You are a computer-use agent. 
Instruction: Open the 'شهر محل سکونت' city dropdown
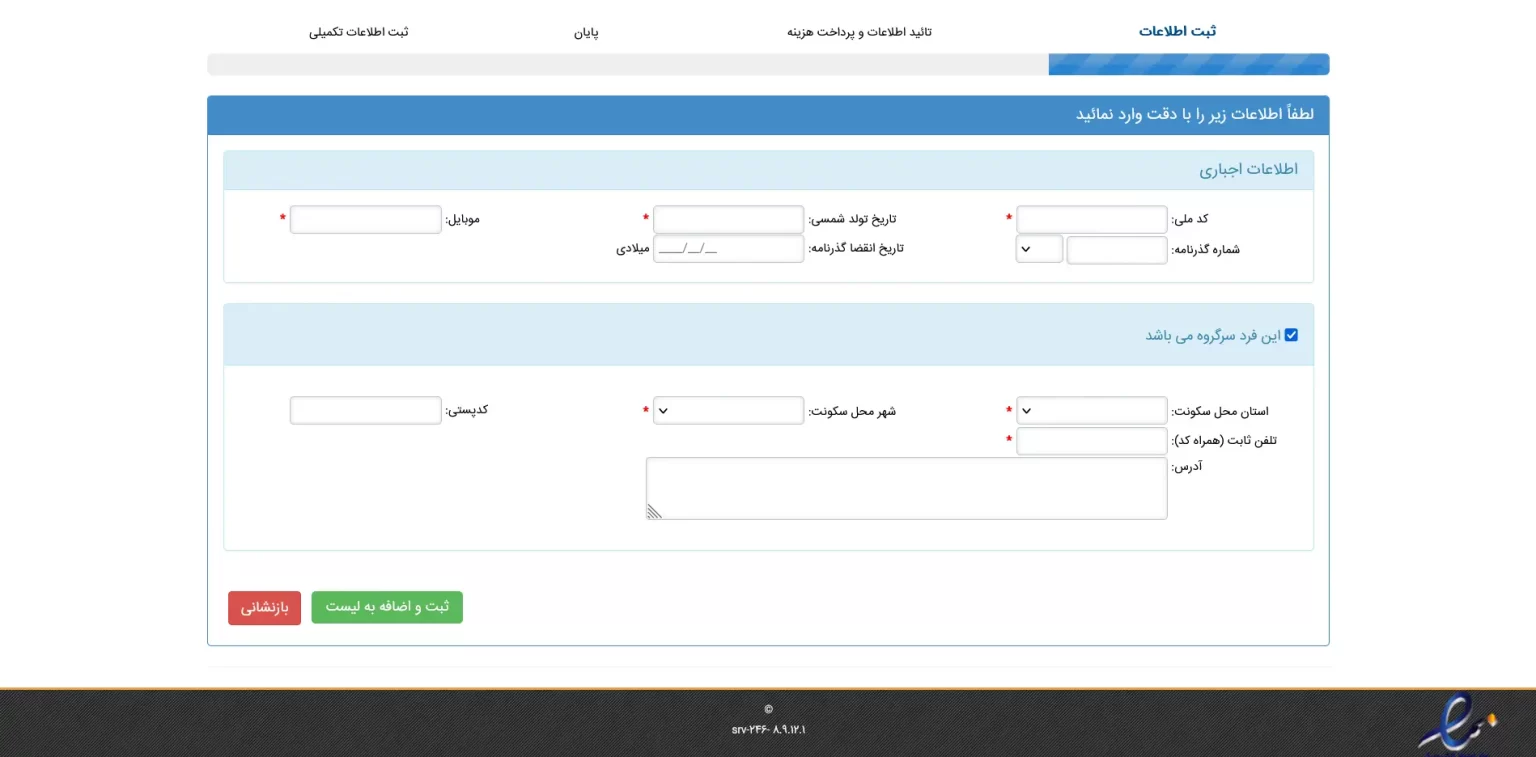click(728, 410)
